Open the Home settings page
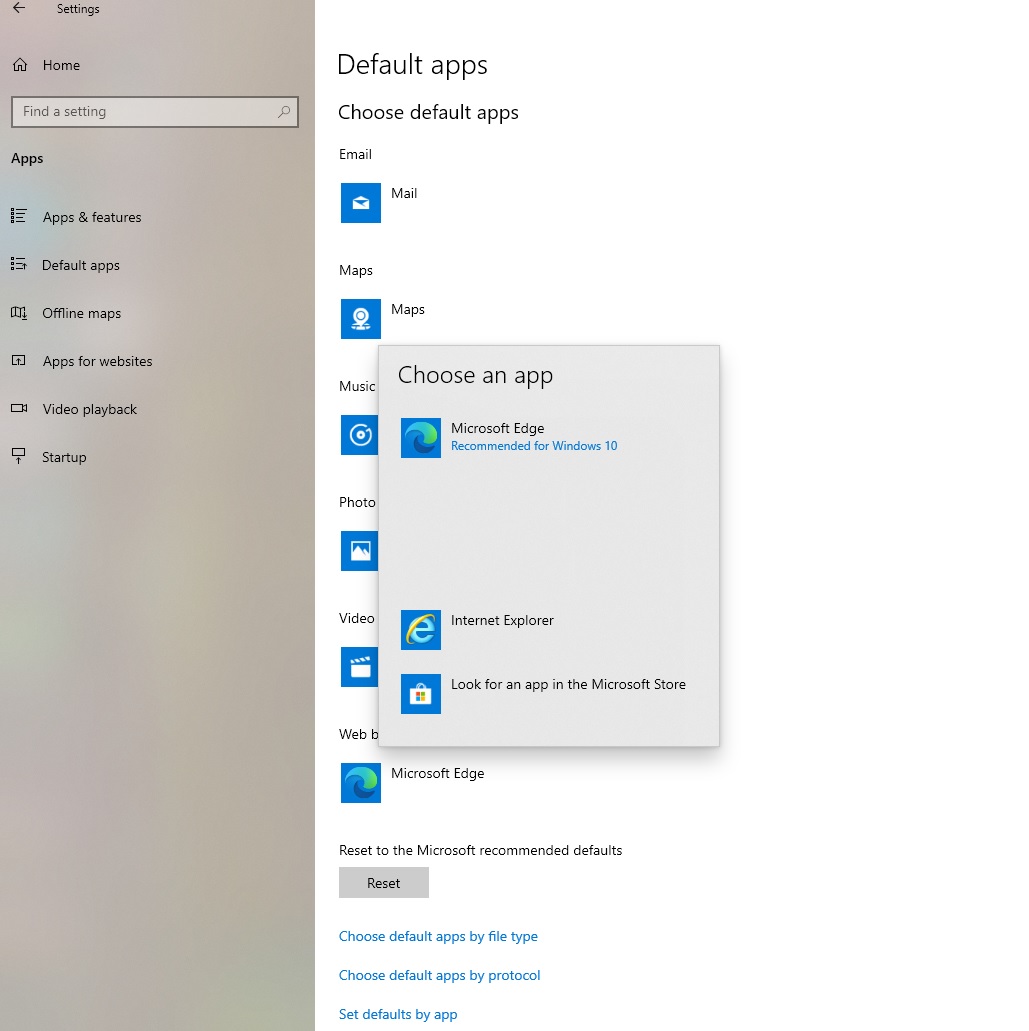Viewport: 1029px width, 1031px height. click(x=61, y=65)
